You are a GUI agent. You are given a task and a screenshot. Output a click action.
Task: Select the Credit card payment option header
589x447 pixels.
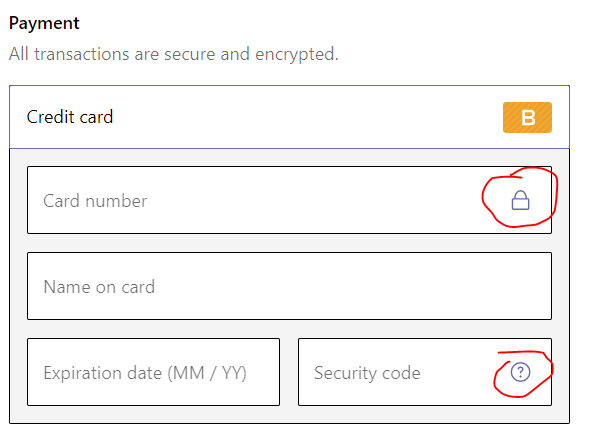pyautogui.click(x=289, y=117)
